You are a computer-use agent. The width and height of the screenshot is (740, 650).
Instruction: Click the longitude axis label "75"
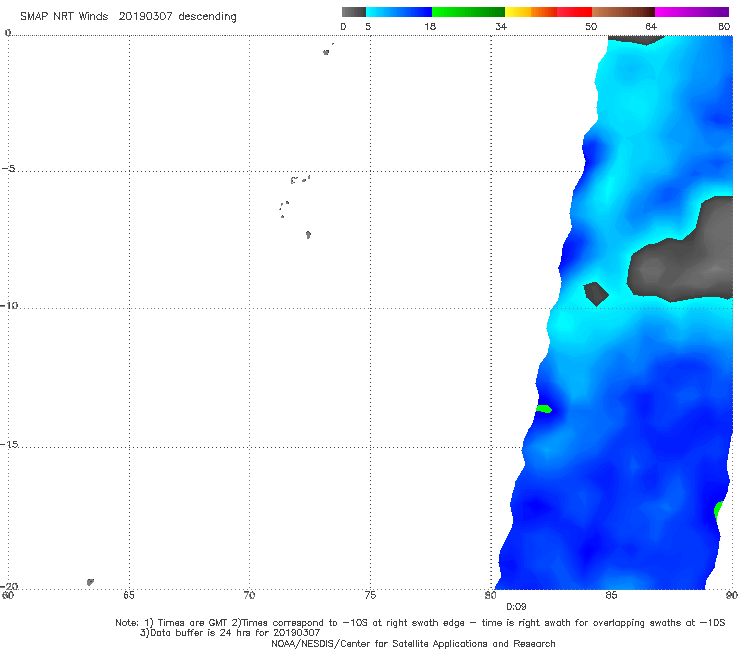(x=370, y=595)
